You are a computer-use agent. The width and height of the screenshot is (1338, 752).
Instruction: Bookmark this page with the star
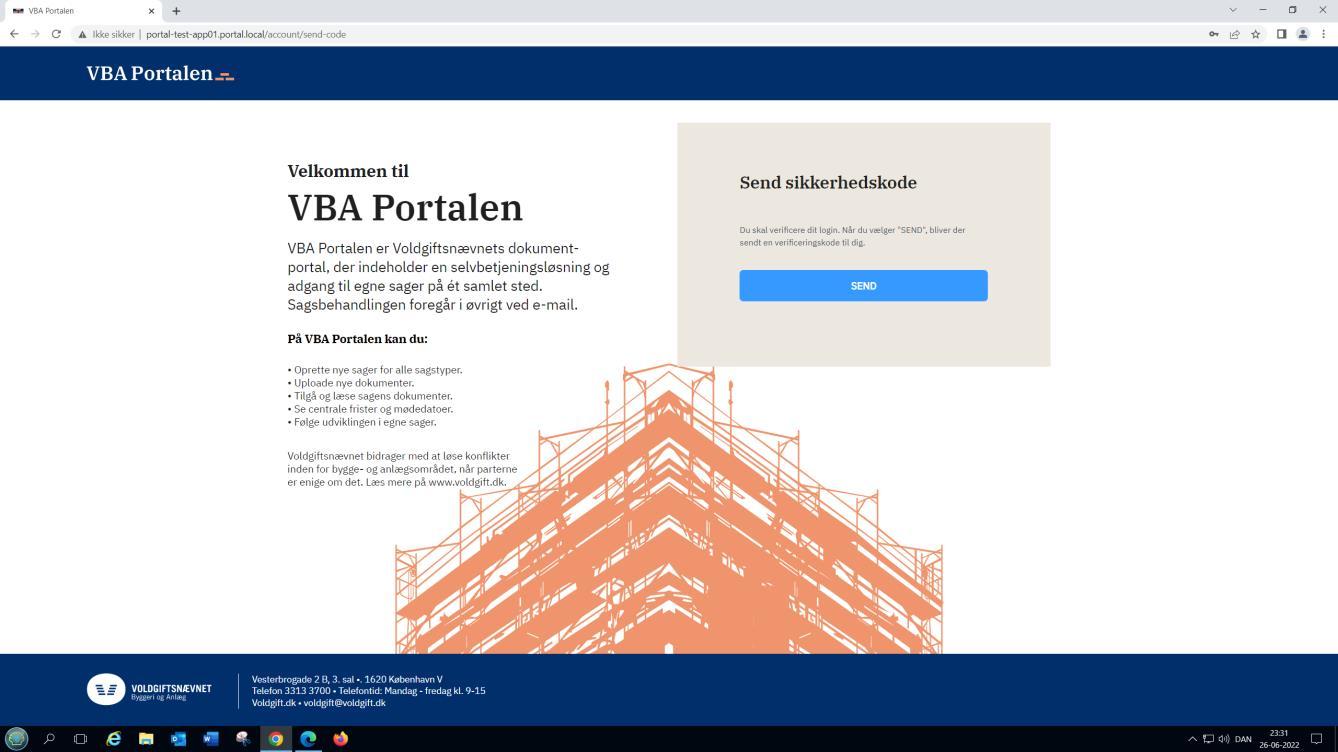[1256, 34]
